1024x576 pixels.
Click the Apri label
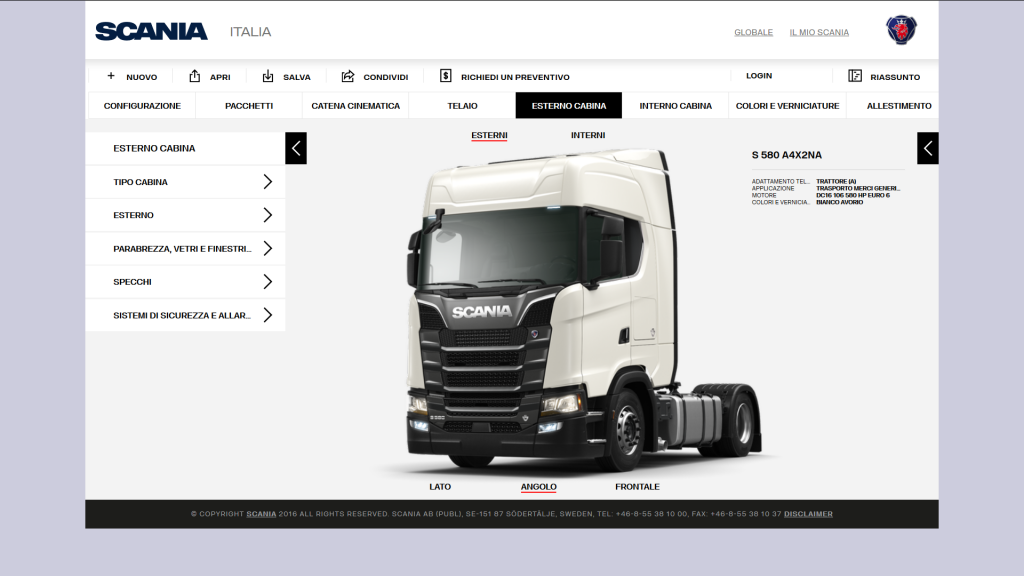(220, 77)
